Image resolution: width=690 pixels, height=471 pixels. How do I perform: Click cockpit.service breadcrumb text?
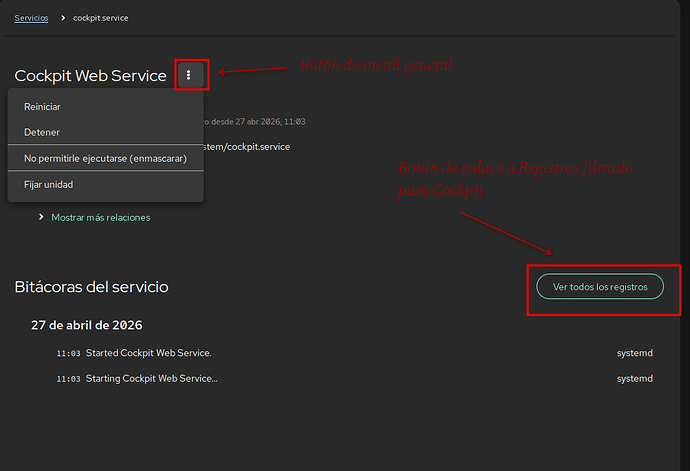101,18
